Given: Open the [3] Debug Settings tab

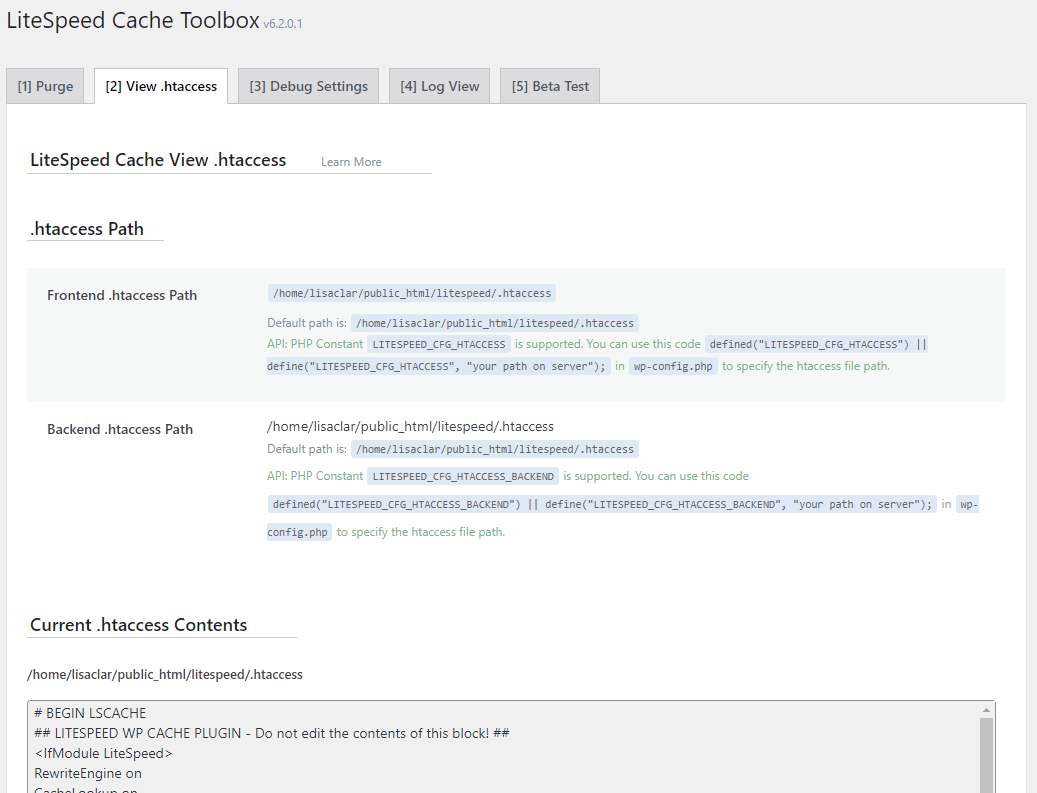Looking at the screenshot, I should pyautogui.click(x=308, y=86).
